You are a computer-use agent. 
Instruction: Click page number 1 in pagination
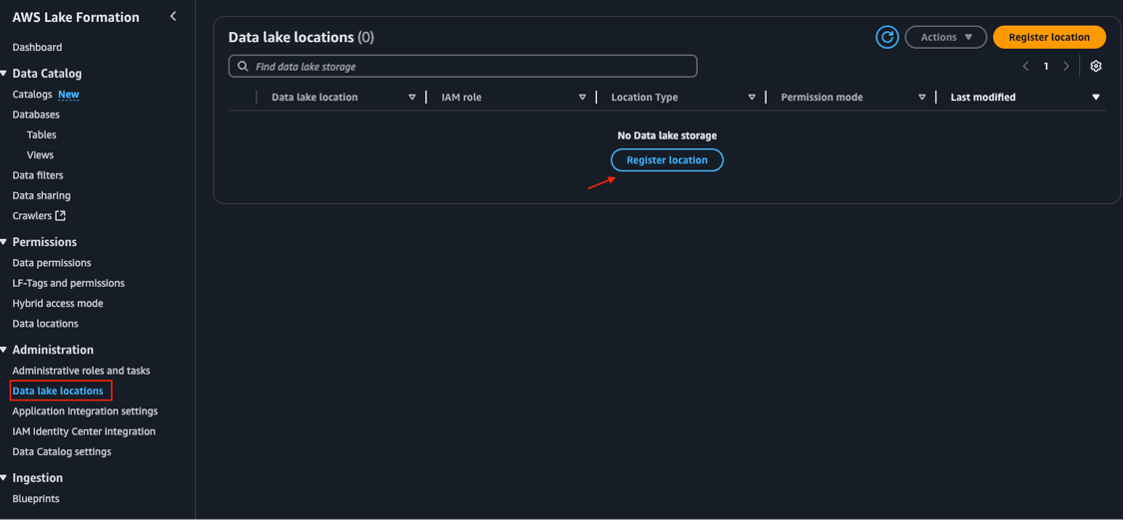coord(1046,66)
